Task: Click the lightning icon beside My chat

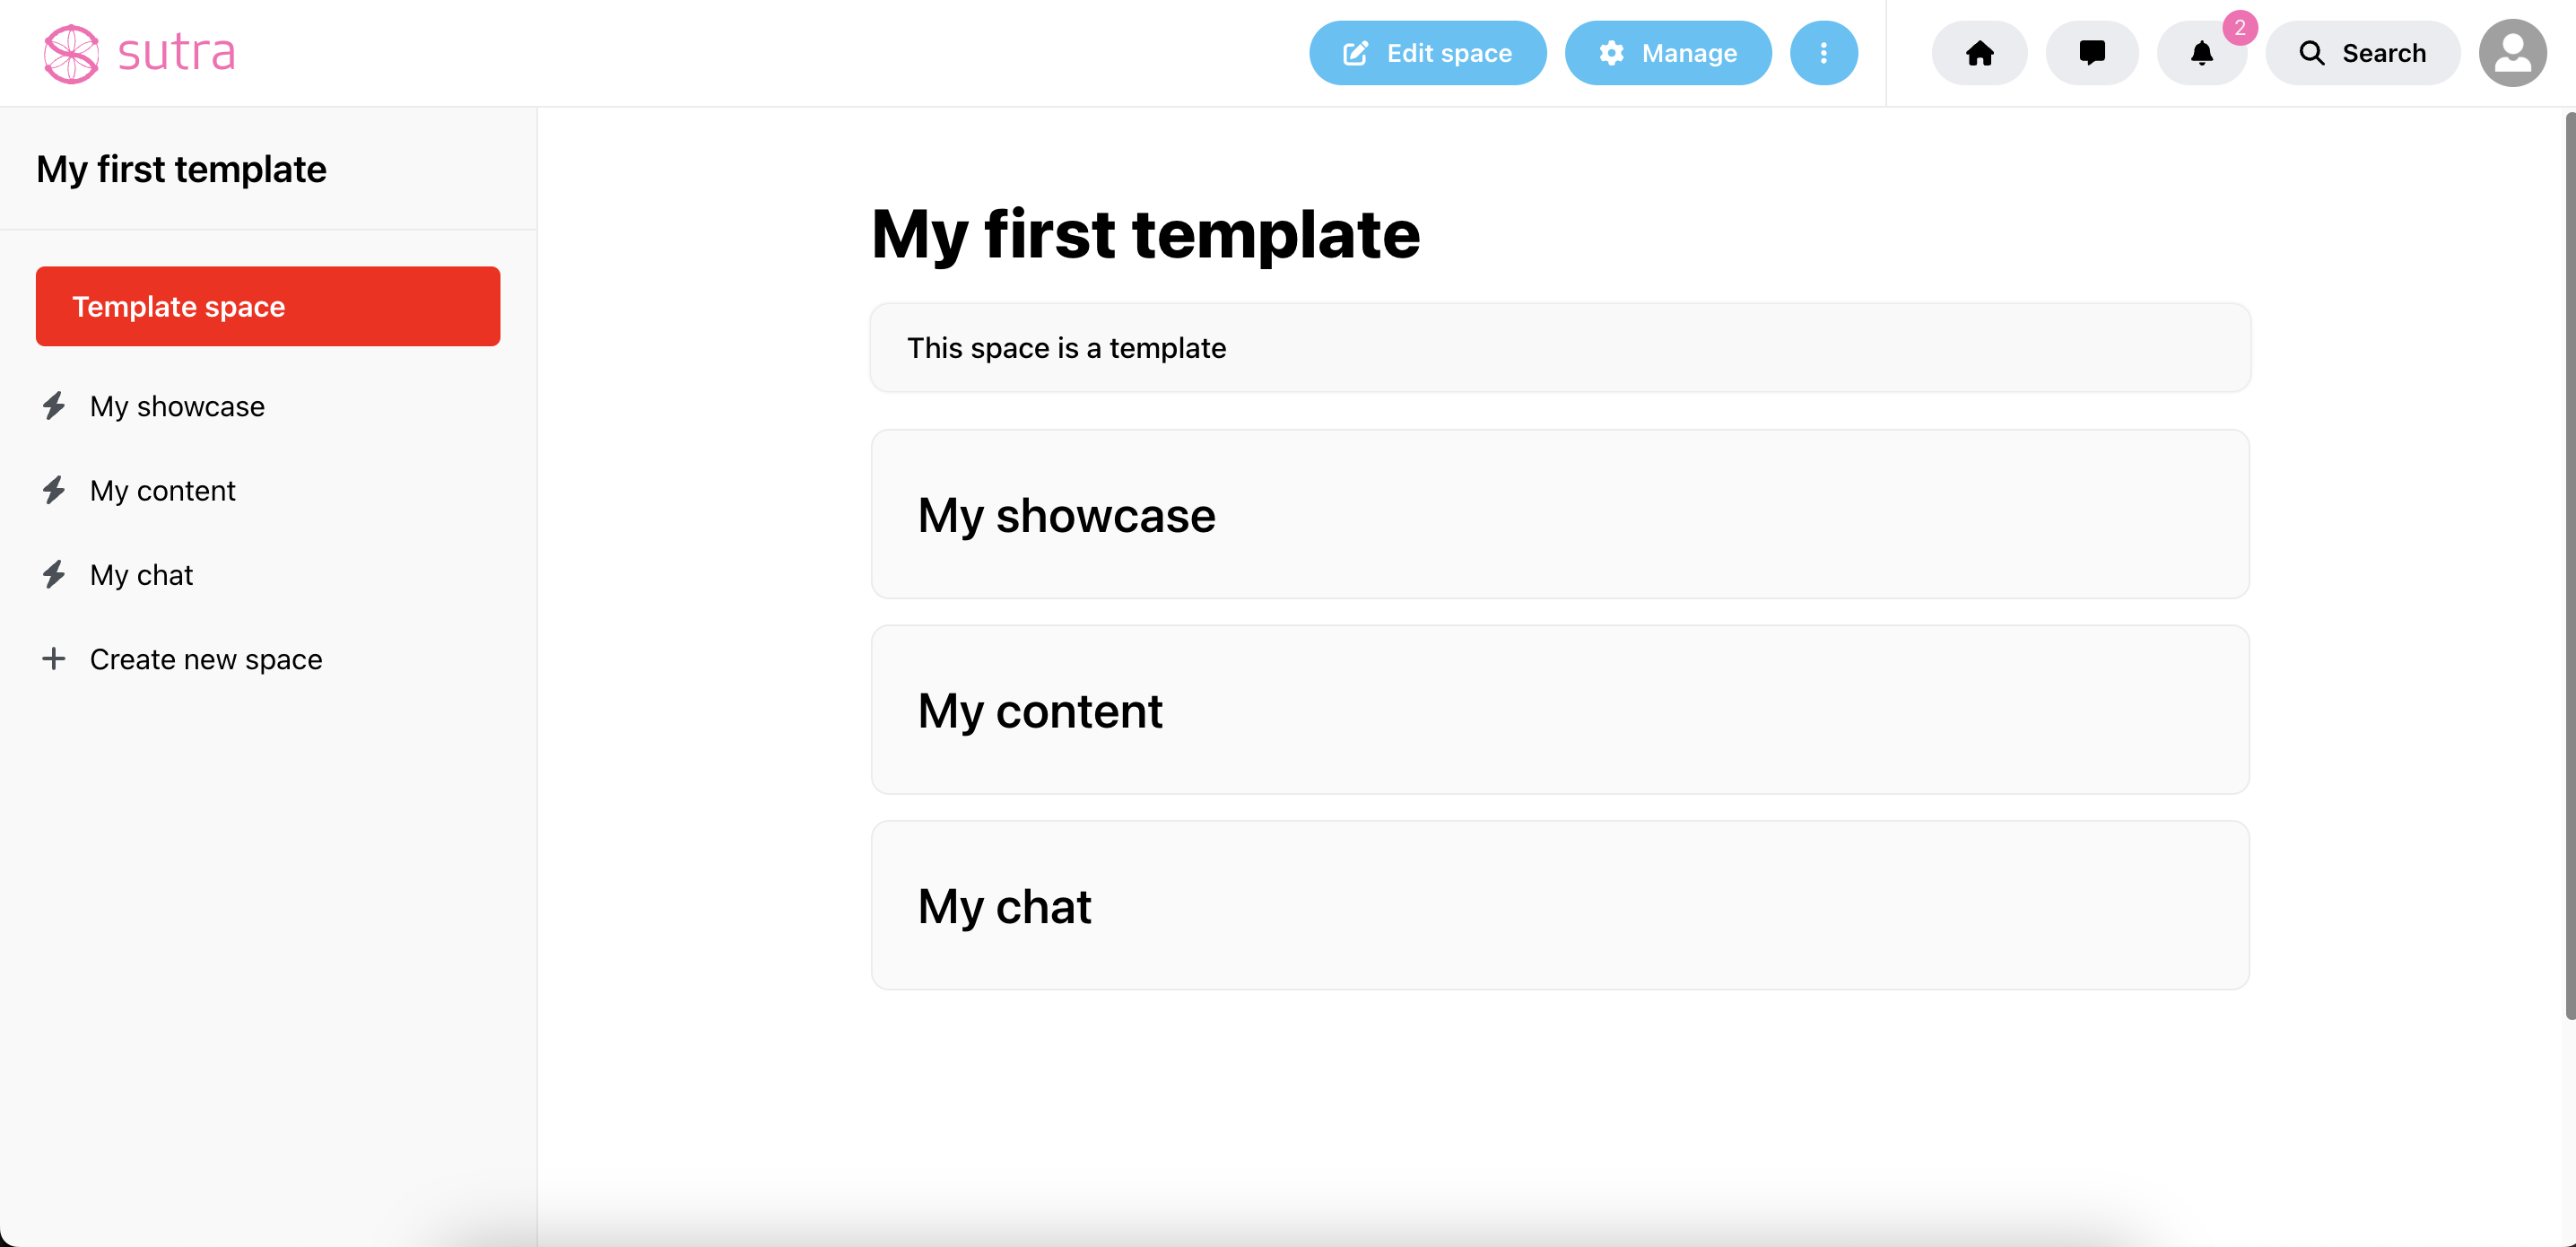Action: [x=54, y=575]
